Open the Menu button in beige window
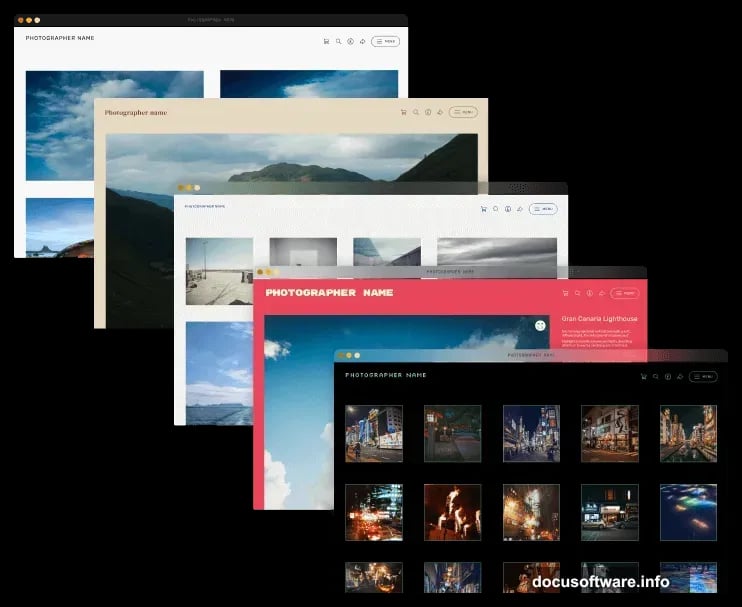 tap(463, 112)
